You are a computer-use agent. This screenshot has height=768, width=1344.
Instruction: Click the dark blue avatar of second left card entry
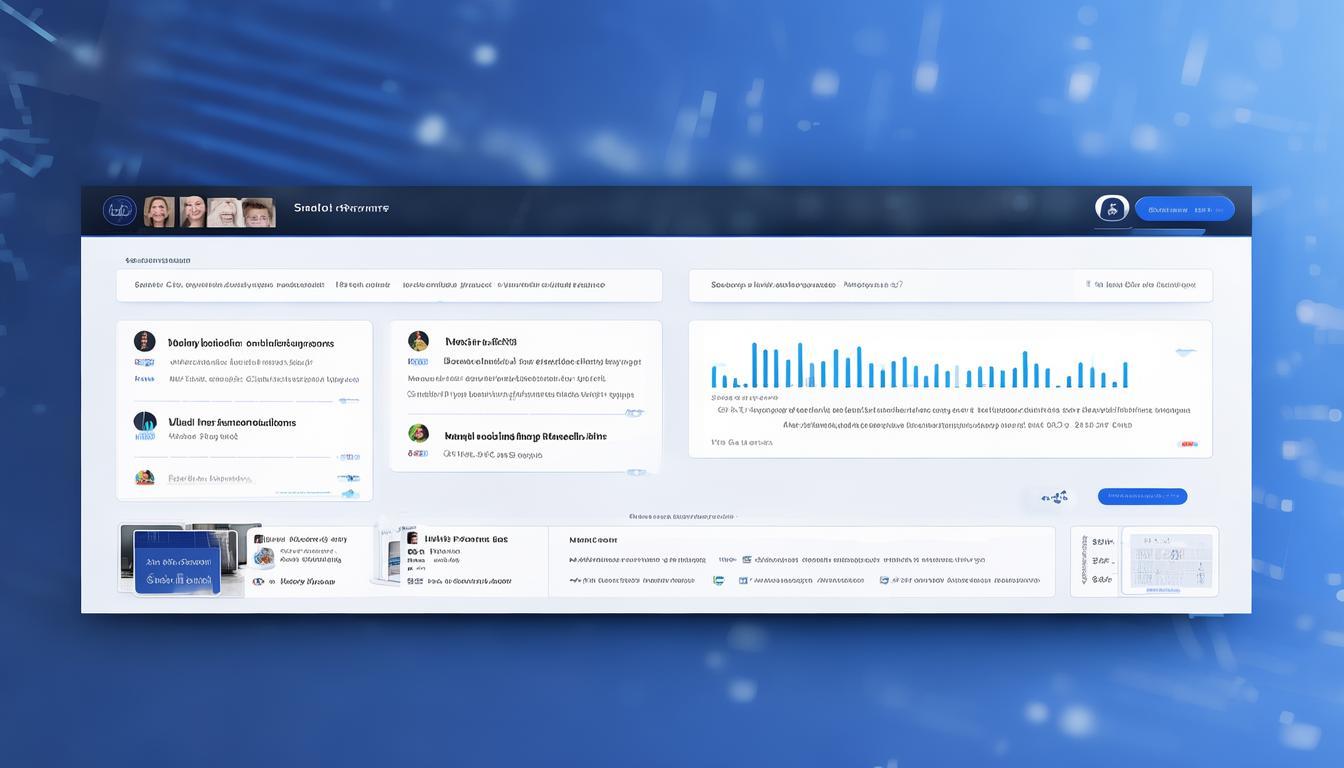[145, 421]
